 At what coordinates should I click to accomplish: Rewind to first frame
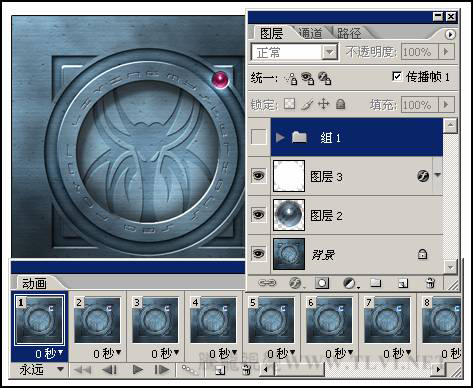pos(82,370)
